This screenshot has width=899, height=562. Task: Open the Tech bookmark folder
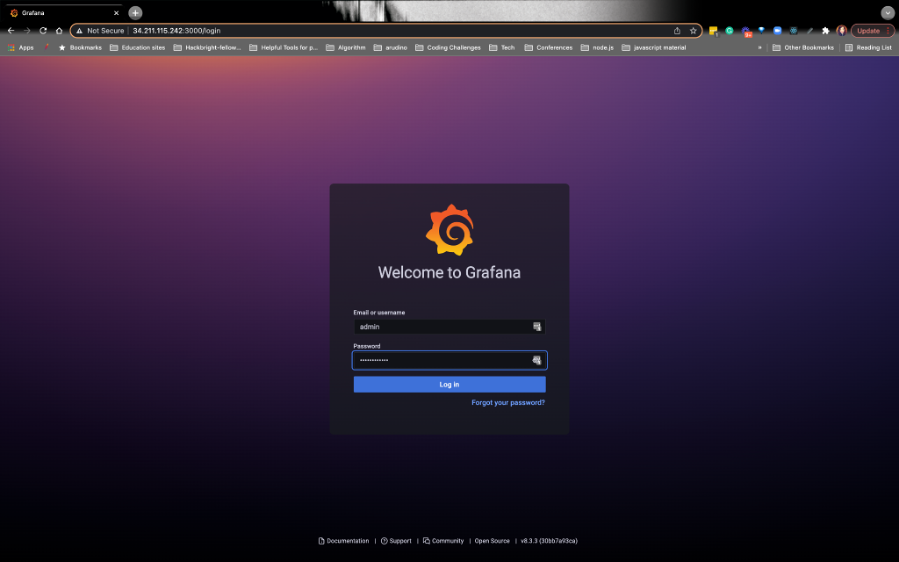[x=502, y=48]
